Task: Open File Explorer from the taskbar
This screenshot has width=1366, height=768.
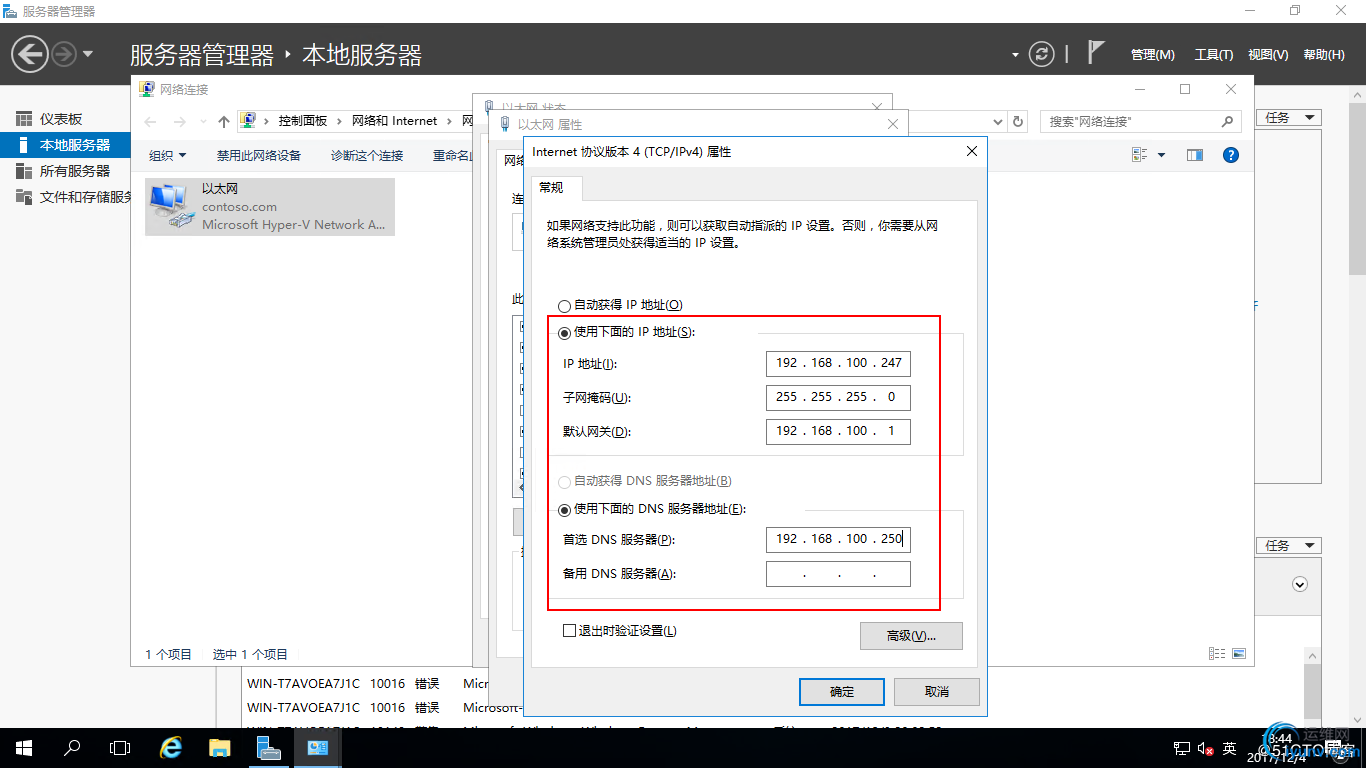Action: click(x=220, y=748)
